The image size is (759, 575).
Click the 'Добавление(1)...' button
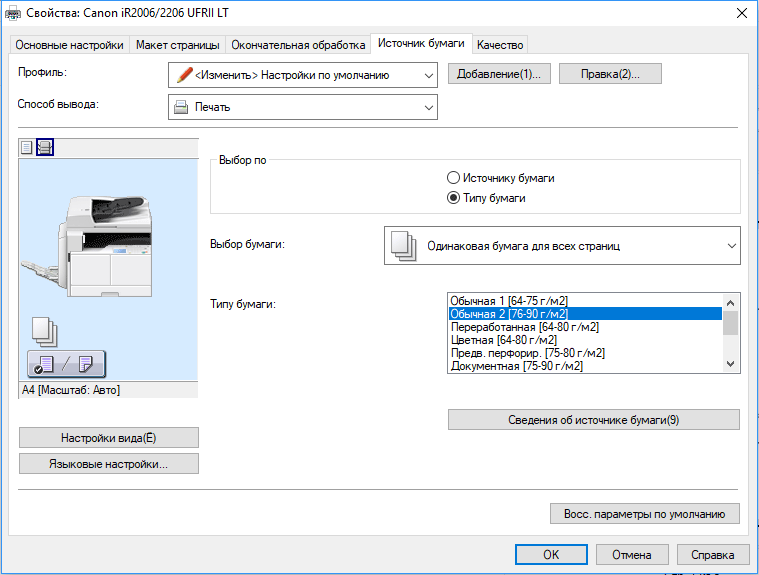pyautogui.click(x=499, y=74)
